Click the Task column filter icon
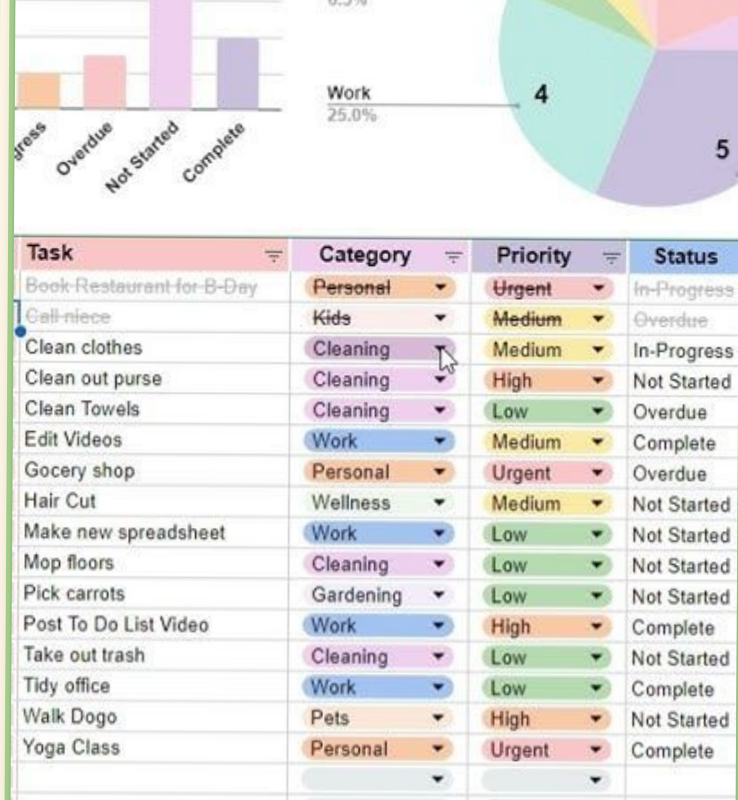Viewport: 738px width, 800px height. (273, 256)
